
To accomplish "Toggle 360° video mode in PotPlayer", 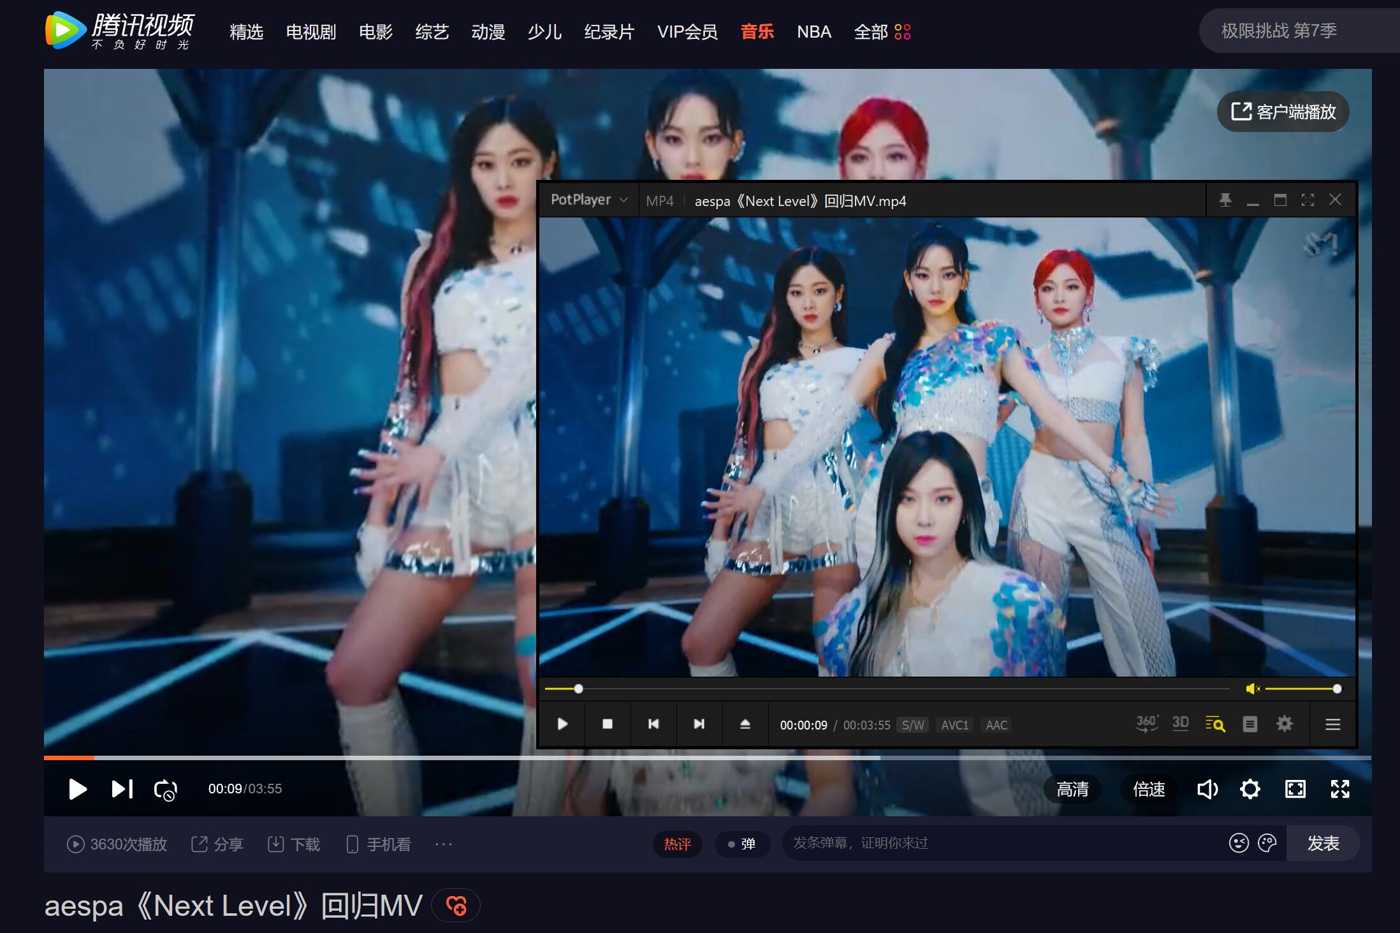I will click(x=1146, y=723).
